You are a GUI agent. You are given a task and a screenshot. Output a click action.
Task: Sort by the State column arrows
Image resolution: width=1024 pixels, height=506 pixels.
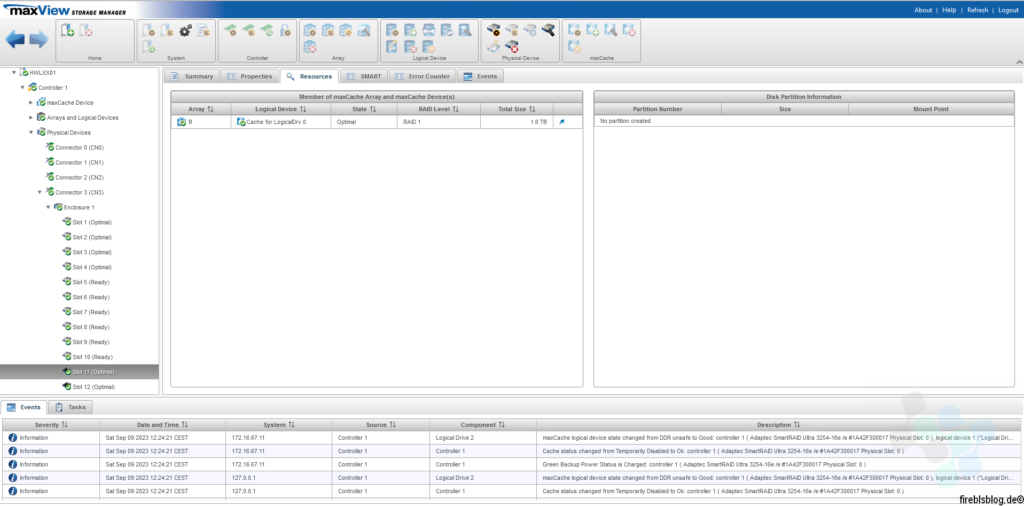coord(373,109)
